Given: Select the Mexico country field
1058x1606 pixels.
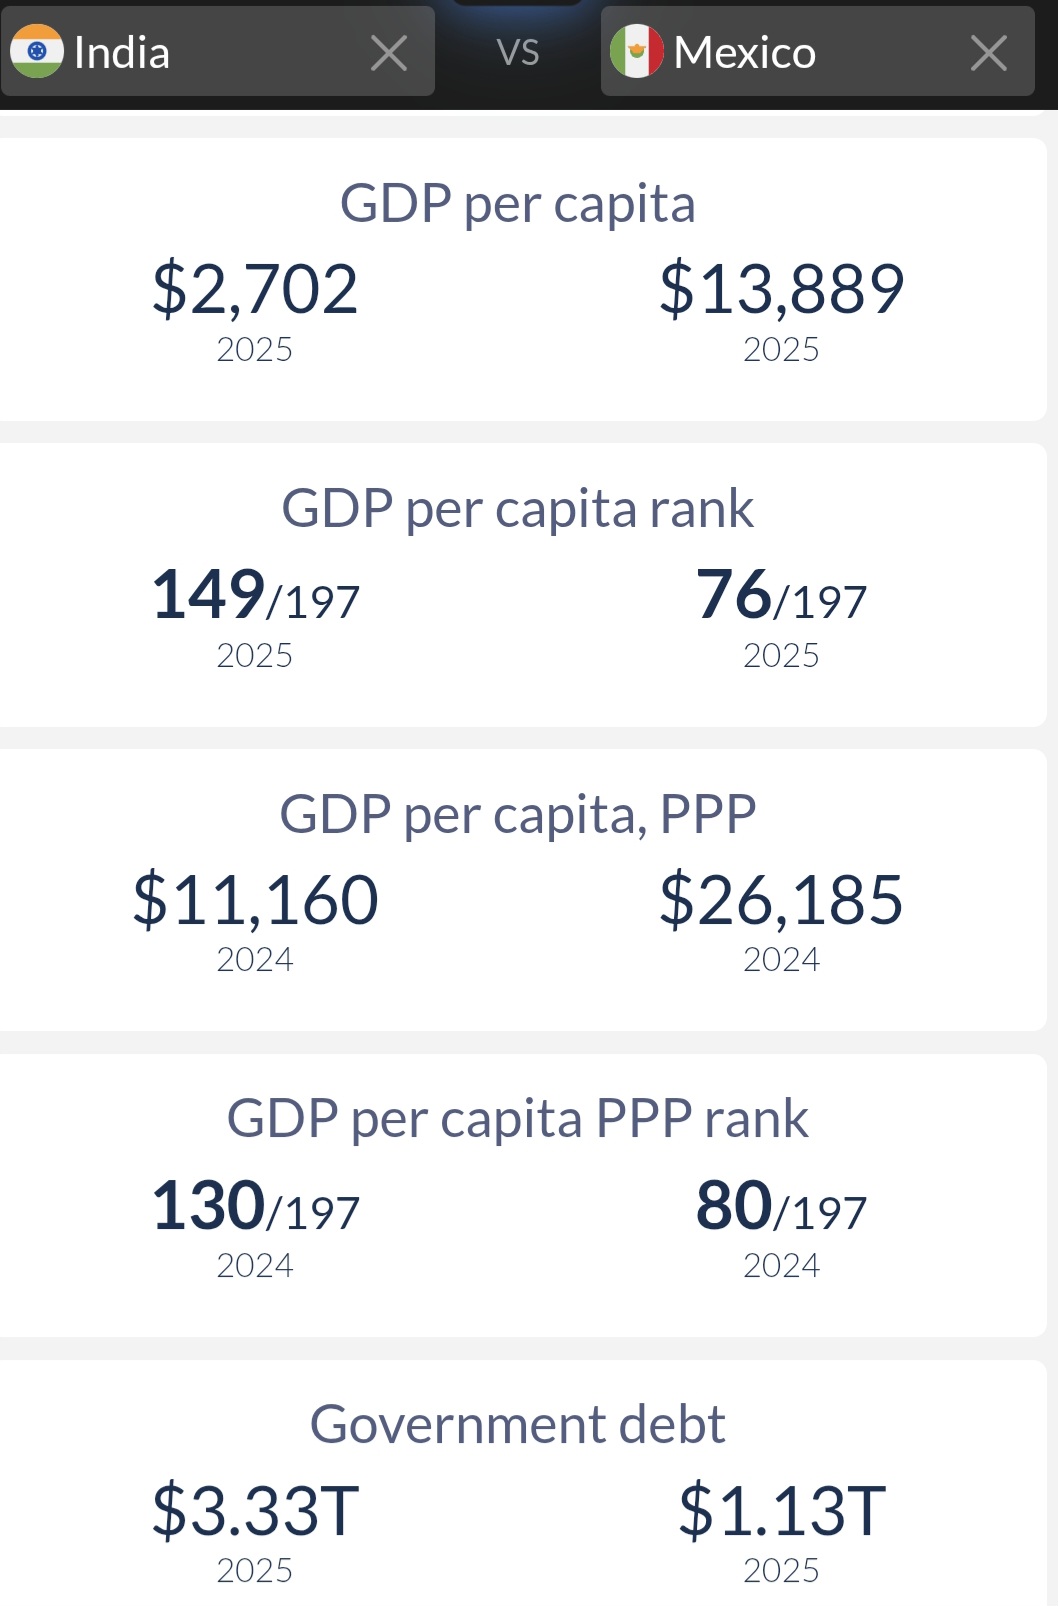Looking at the screenshot, I should [818, 51].
